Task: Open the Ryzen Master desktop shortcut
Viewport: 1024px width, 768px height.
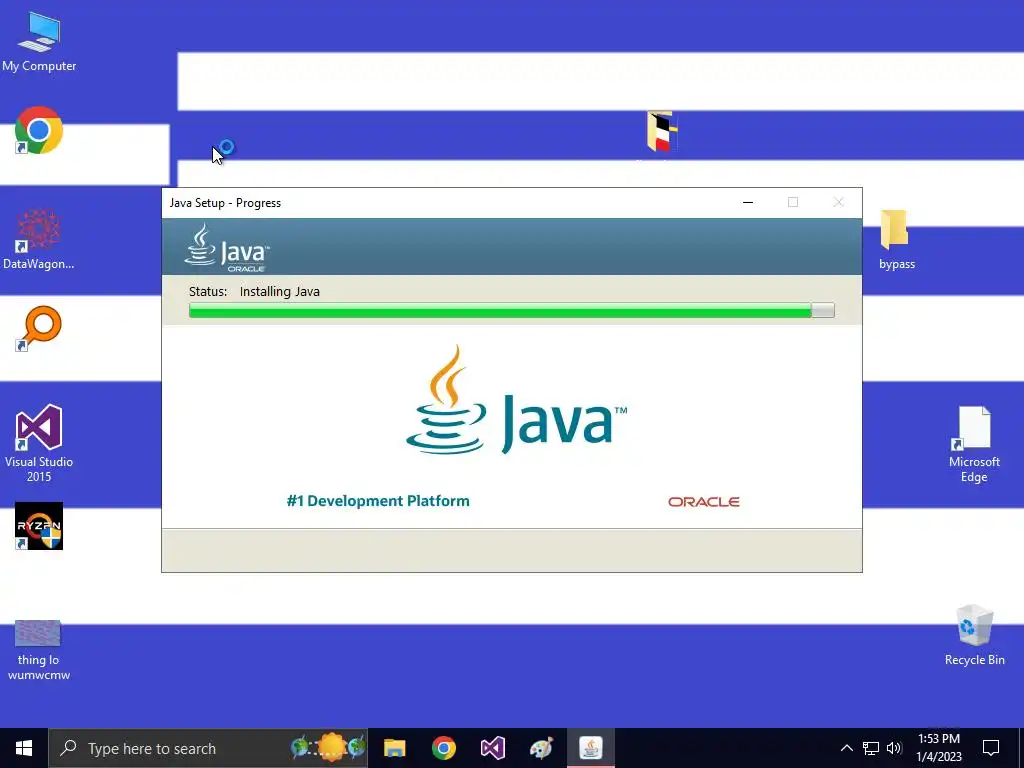Action: (x=39, y=526)
